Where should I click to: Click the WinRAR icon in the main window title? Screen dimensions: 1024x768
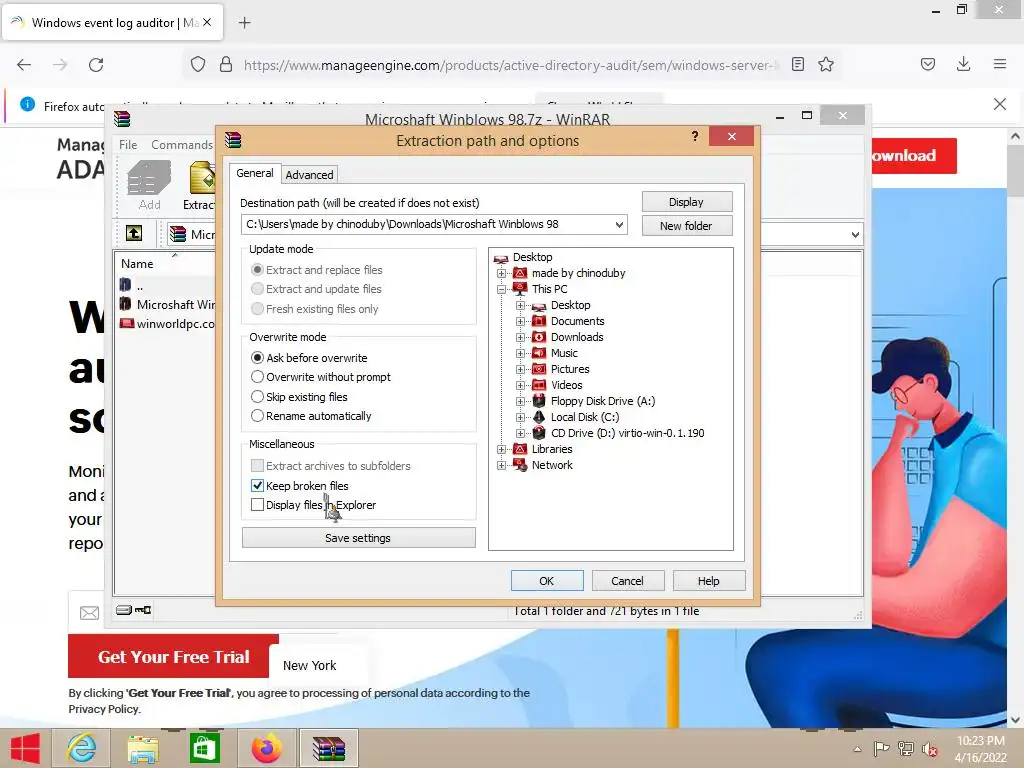click(x=122, y=119)
